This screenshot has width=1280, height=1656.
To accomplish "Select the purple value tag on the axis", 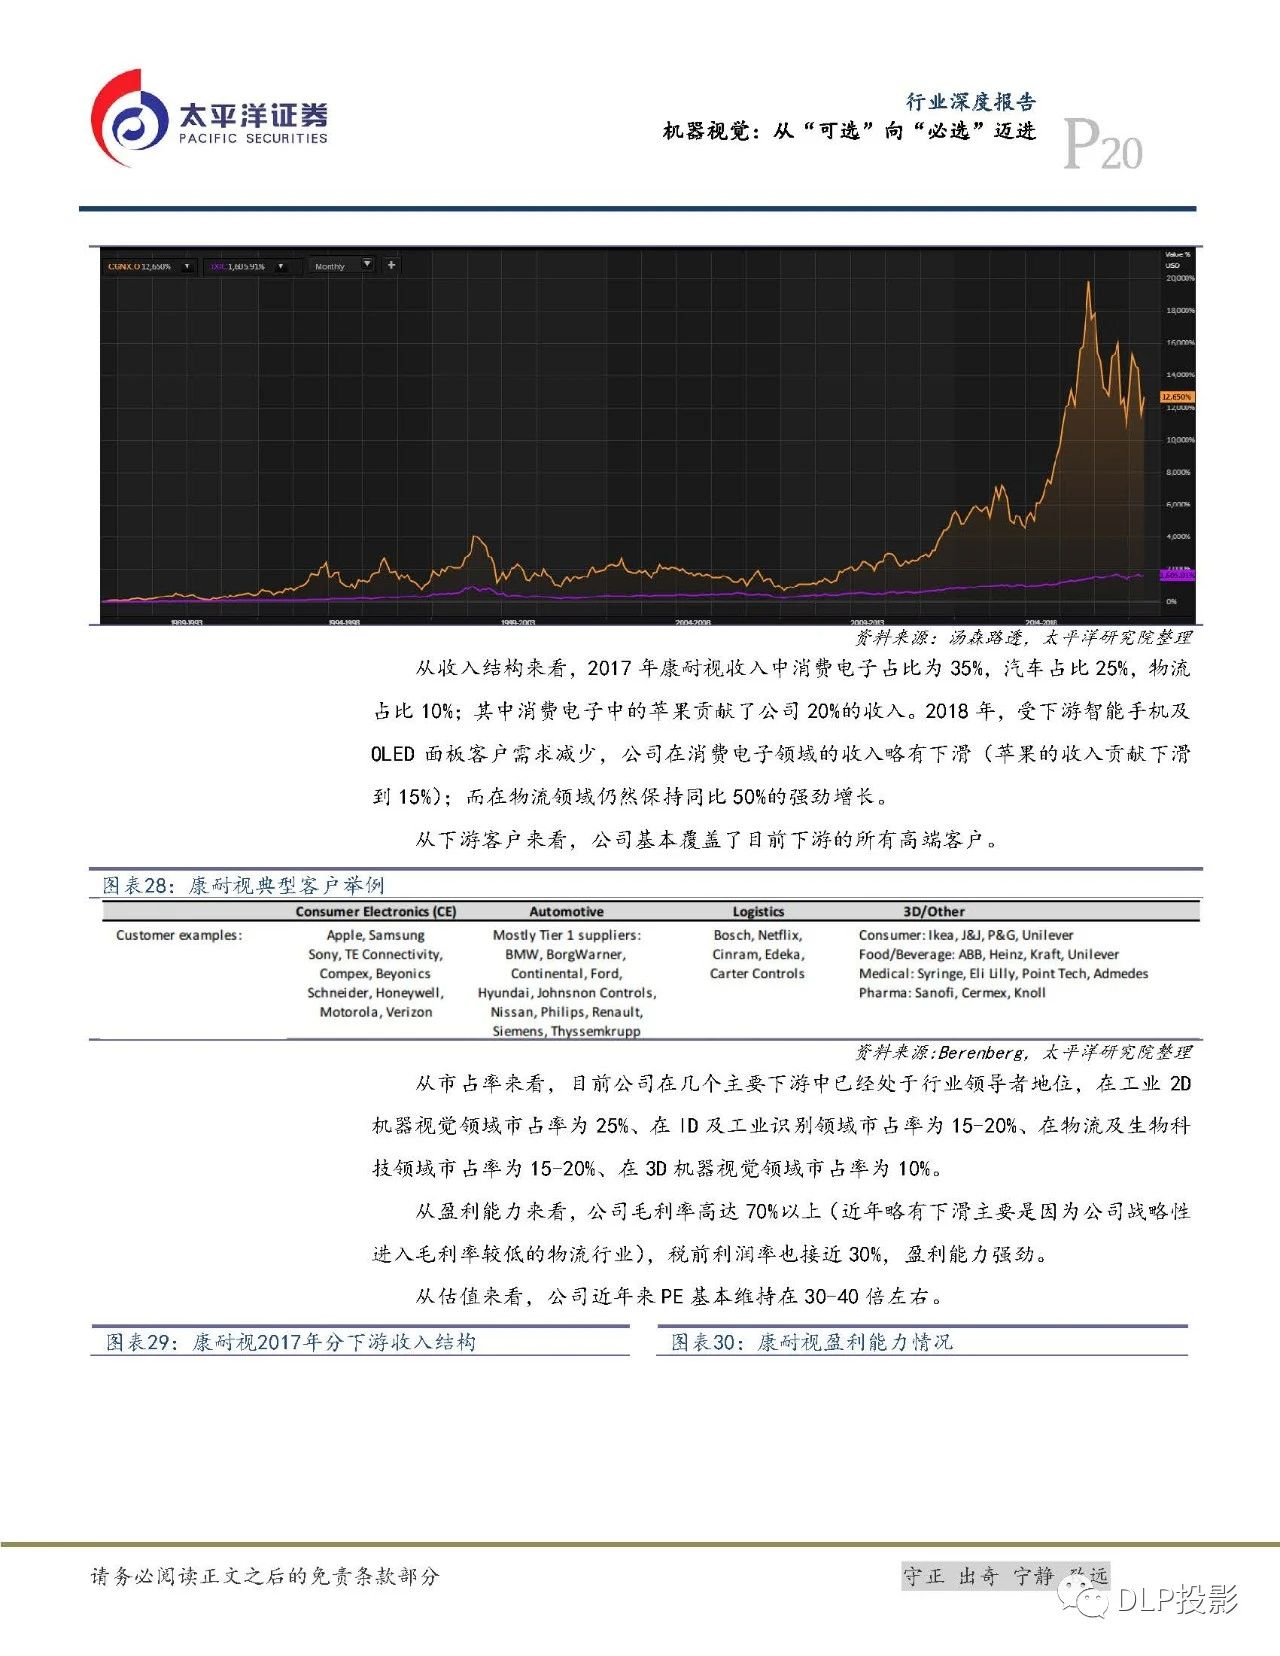I will coord(1177,575).
